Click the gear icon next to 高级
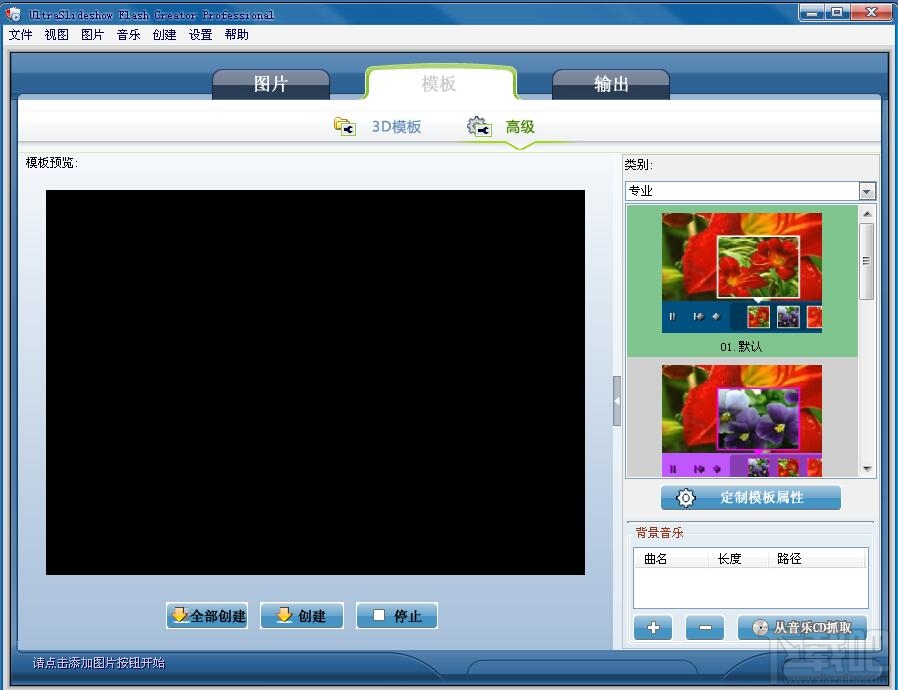The image size is (898, 690). 477,126
